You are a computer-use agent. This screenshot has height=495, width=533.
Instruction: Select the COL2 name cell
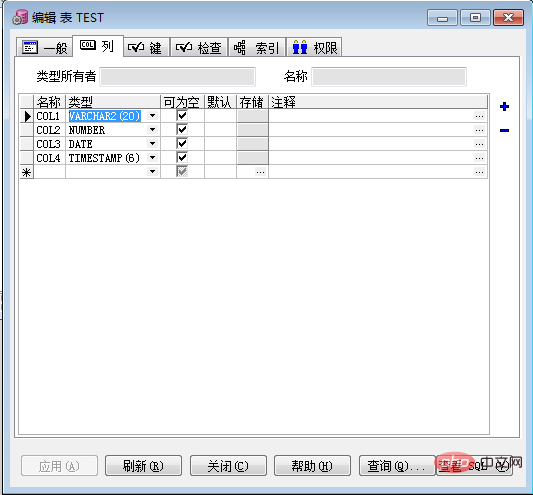click(x=49, y=130)
